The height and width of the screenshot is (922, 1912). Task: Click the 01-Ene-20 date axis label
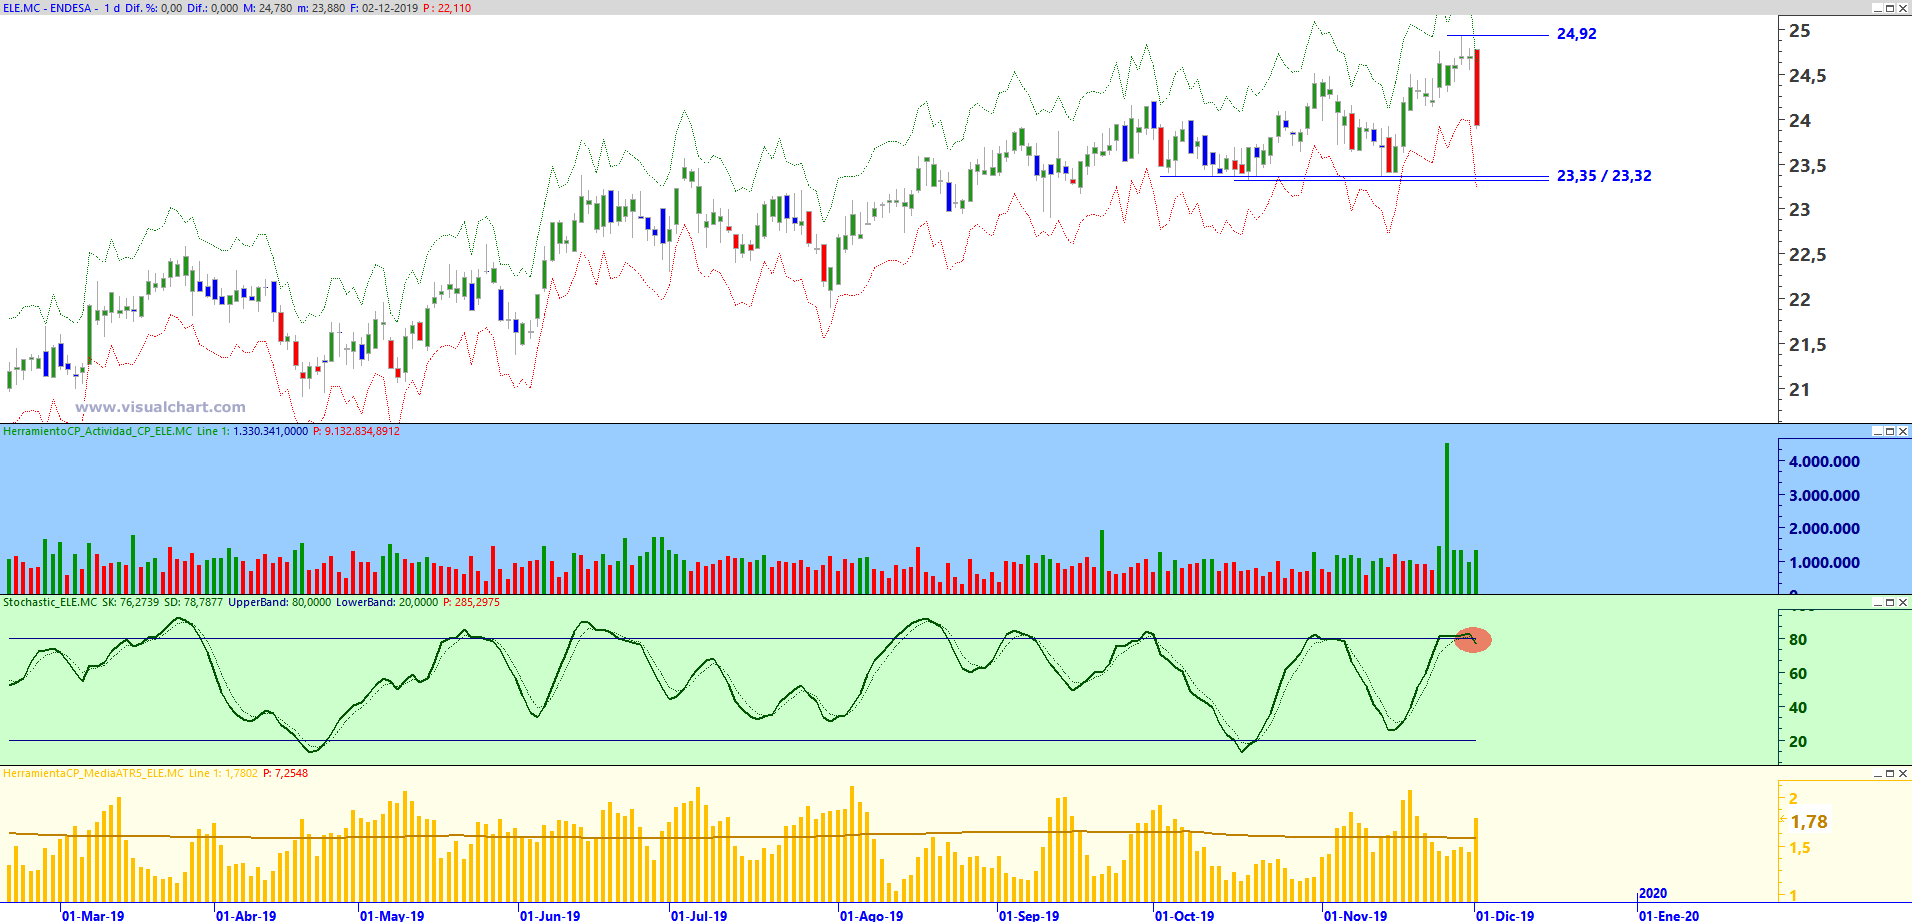(1669, 915)
